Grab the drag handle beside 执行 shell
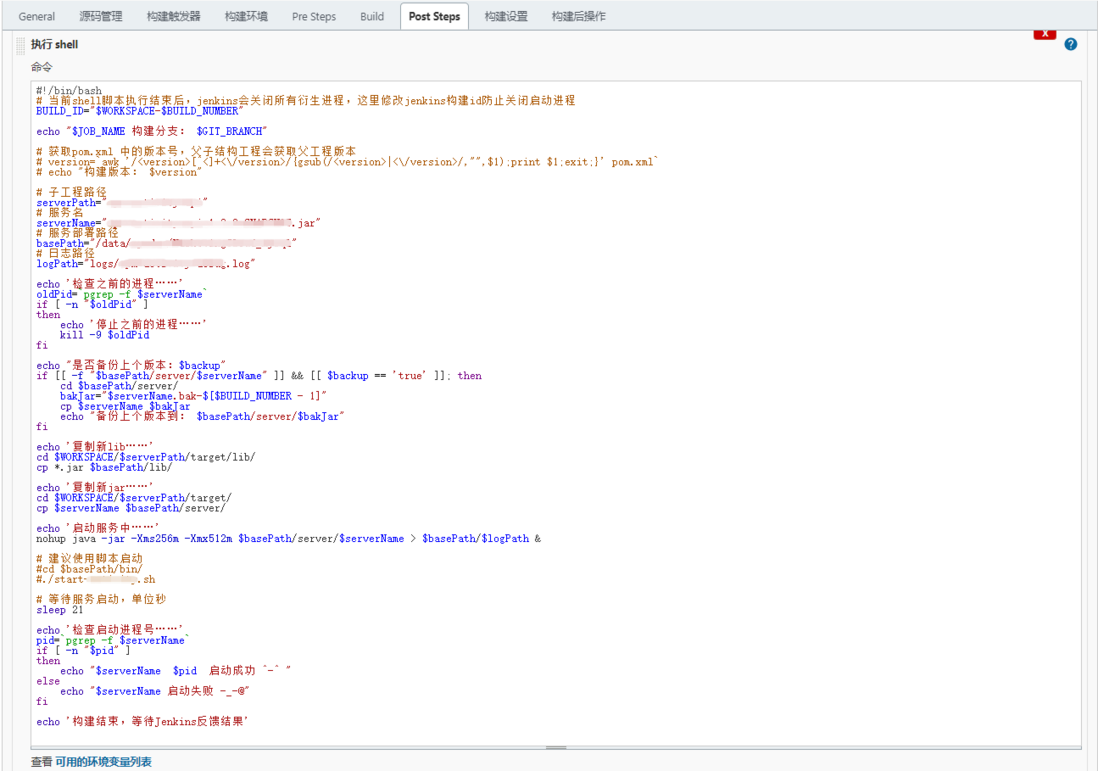This screenshot has width=1098, height=771. tap(20, 45)
